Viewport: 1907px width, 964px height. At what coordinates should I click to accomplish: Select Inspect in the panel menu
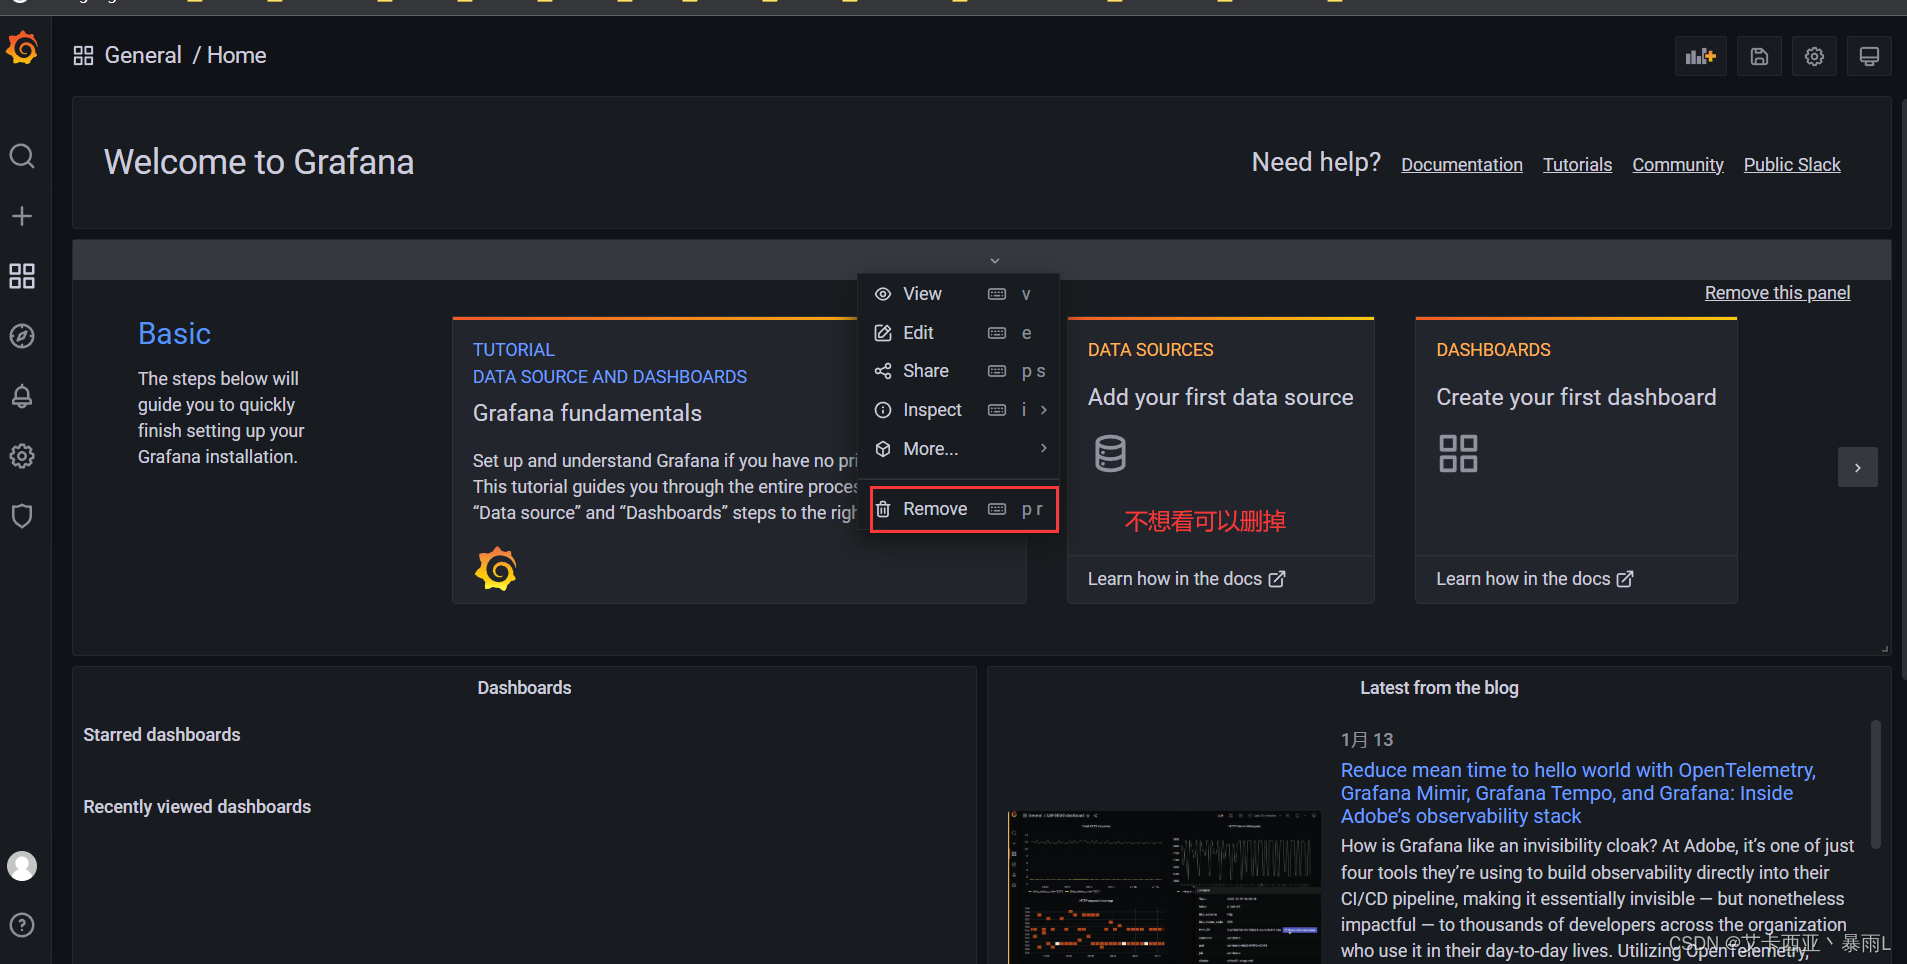(958, 410)
